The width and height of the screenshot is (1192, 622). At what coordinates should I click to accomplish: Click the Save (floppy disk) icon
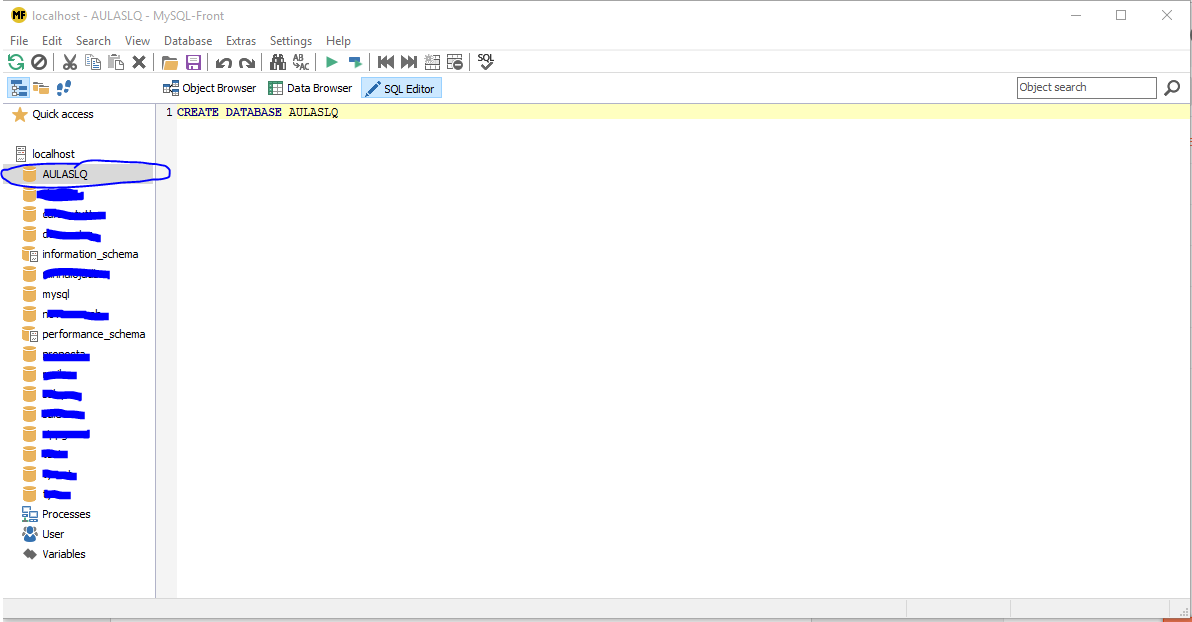pyautogui.click(x=194, y=62)
